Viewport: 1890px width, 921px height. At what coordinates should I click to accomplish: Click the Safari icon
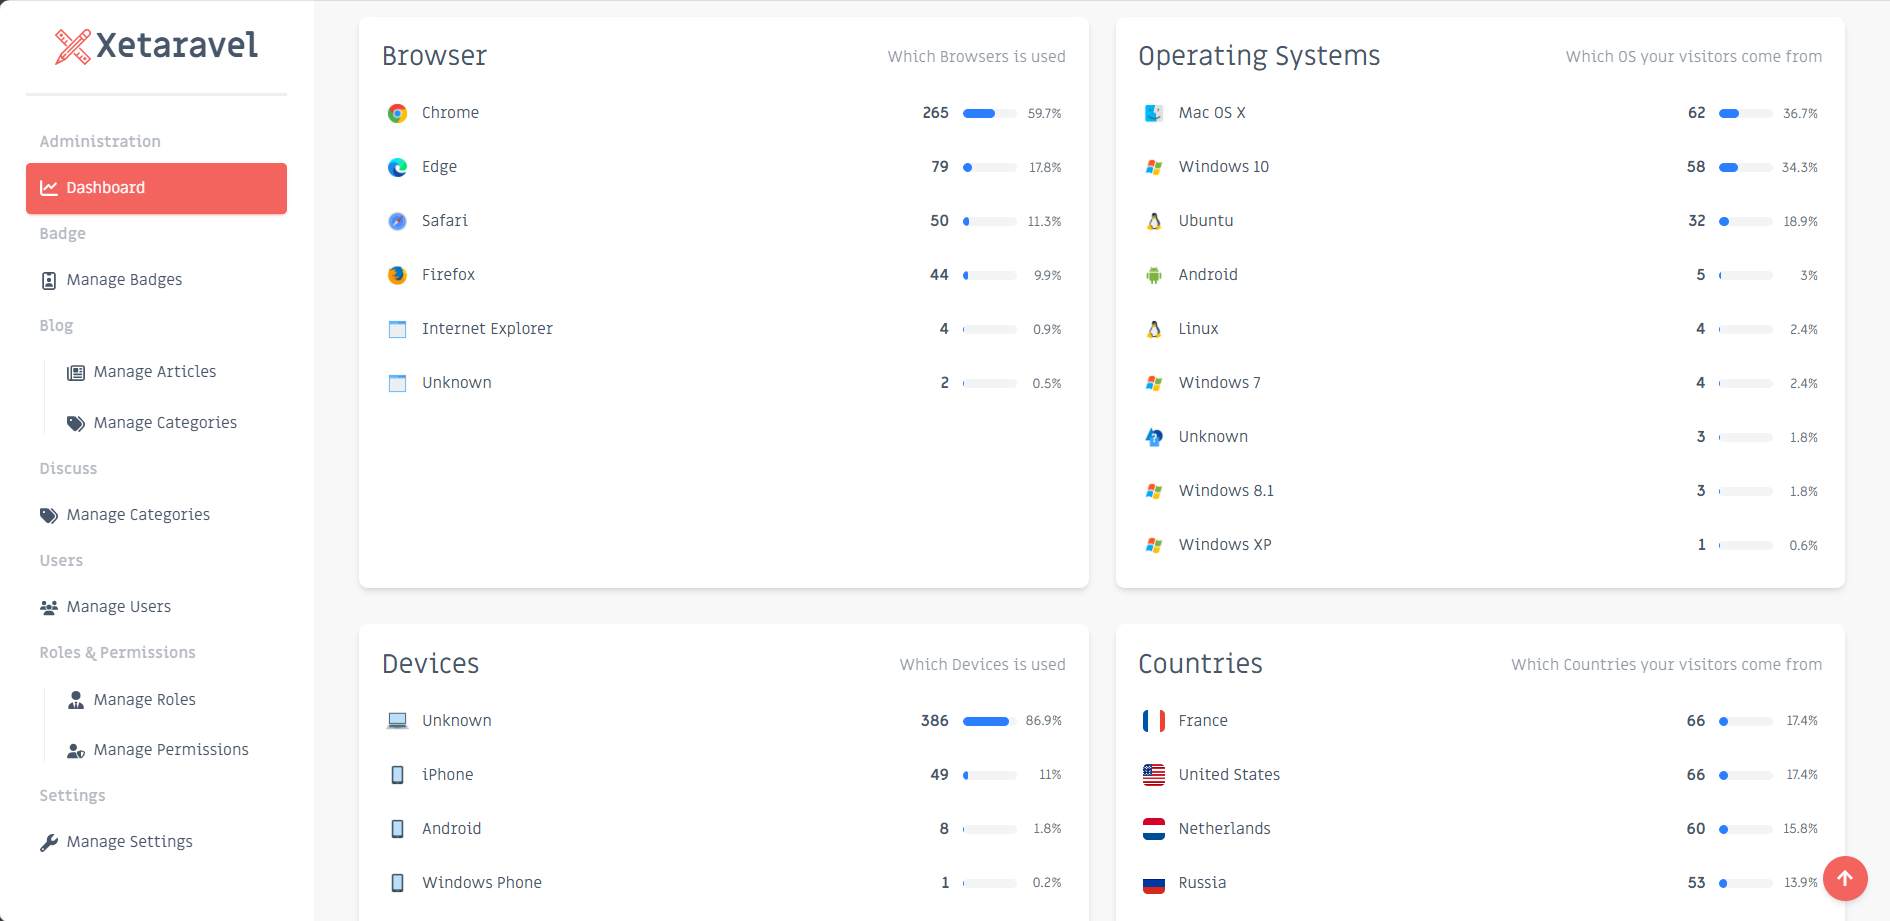(x=397, y=220)
